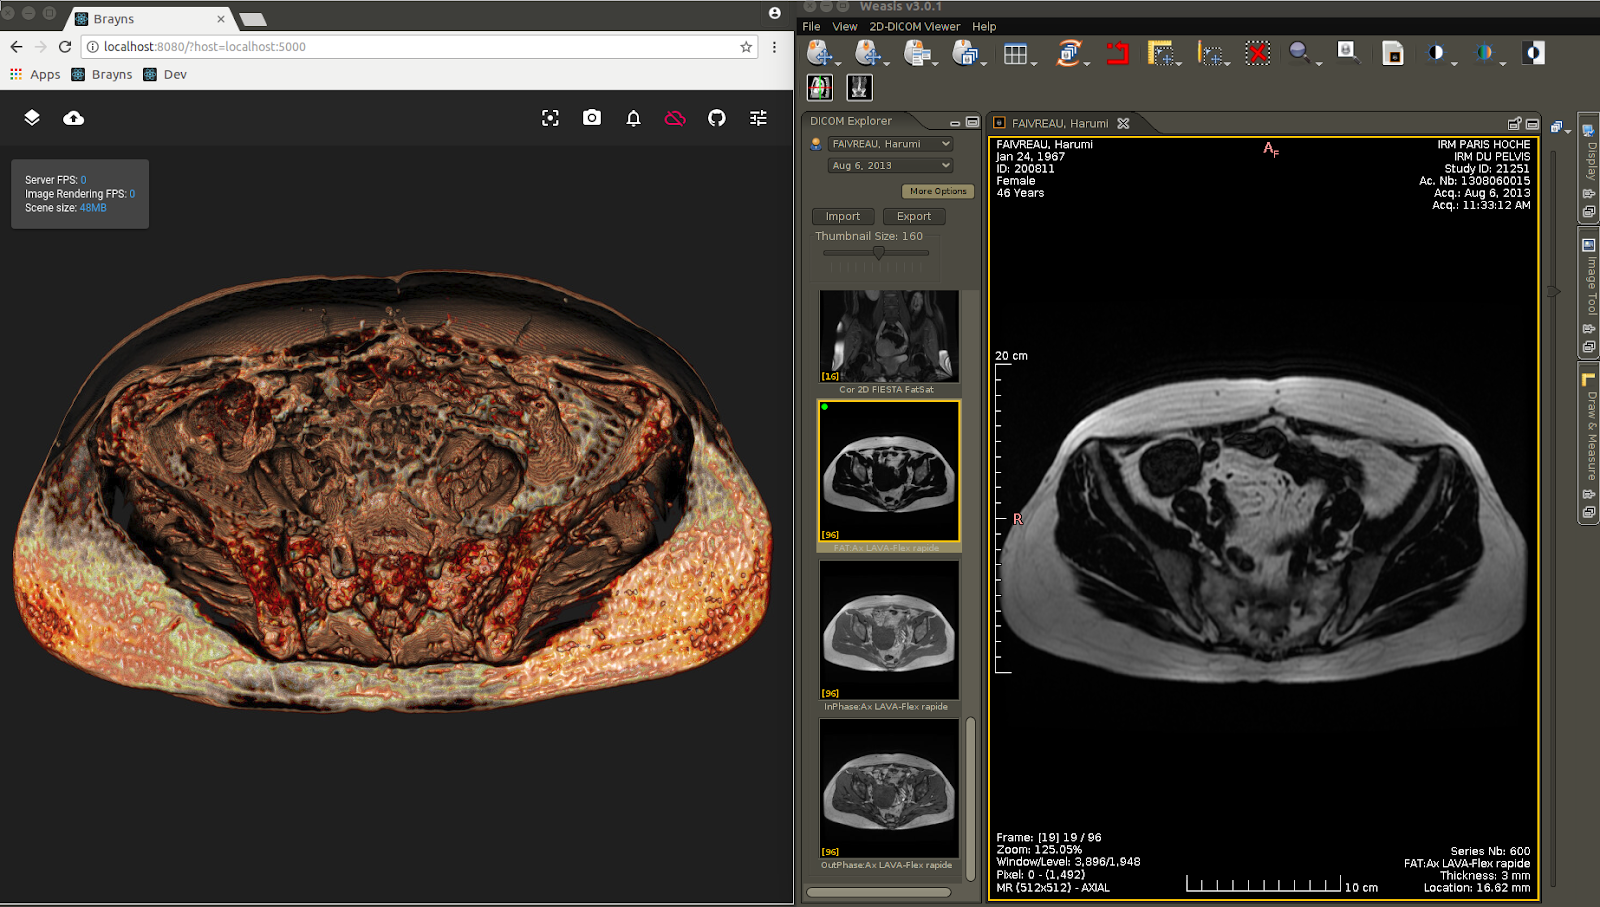Screen dimensions: 1600x907
Task: Click the Import button in DICOM Explorer
Action: [843, 216]
